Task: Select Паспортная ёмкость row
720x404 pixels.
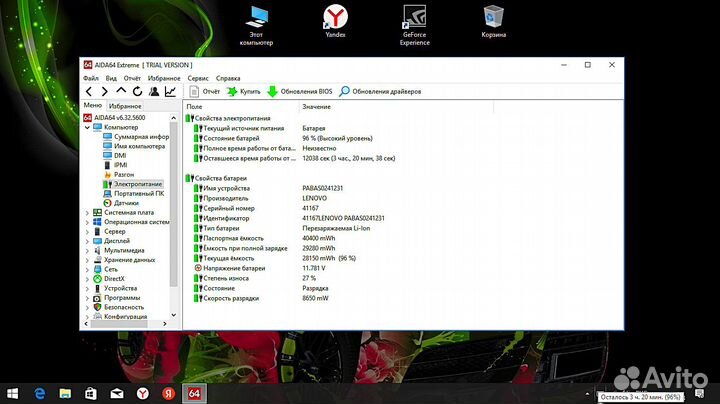Action: pyautogui.click(x=264, y=238)
